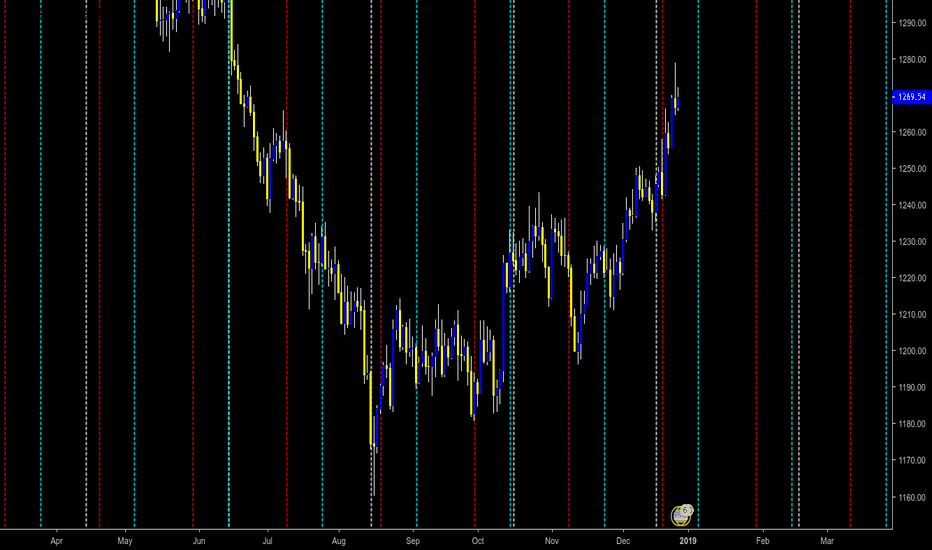Select the current price label 1269.54
932x550 pixels.
912,97
